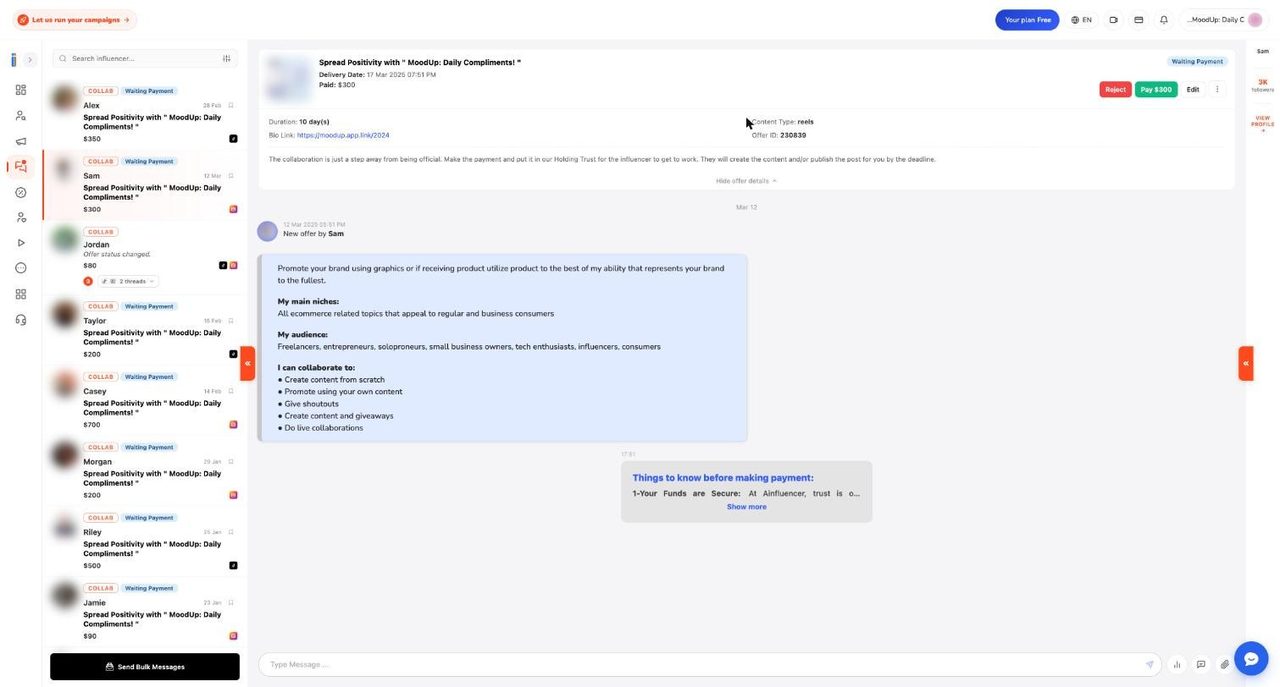Open the search filter settings icon

(x=227, y=58)
